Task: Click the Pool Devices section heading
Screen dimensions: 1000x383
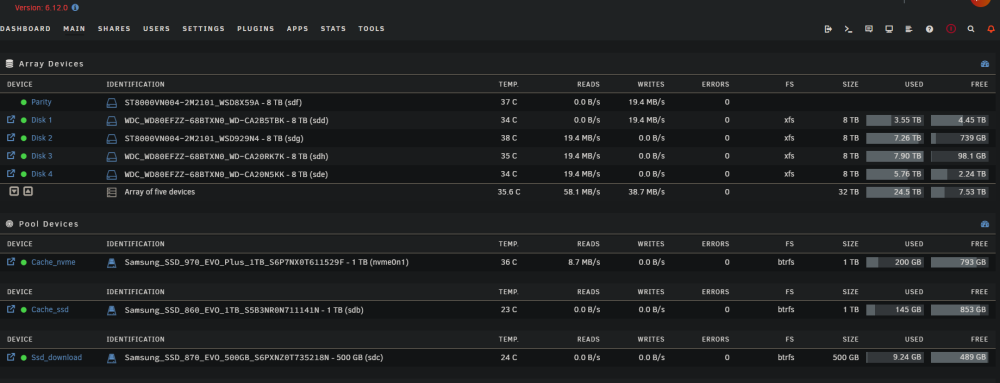Action: click(x=48, y=224)
